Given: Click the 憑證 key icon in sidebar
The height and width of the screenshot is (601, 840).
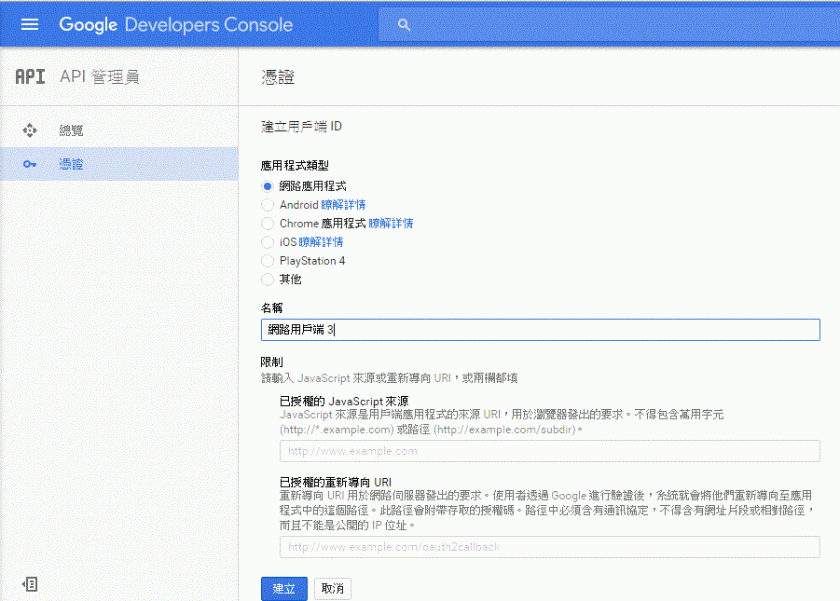Looking at the screenshot, I should click(x=30, y=164).
